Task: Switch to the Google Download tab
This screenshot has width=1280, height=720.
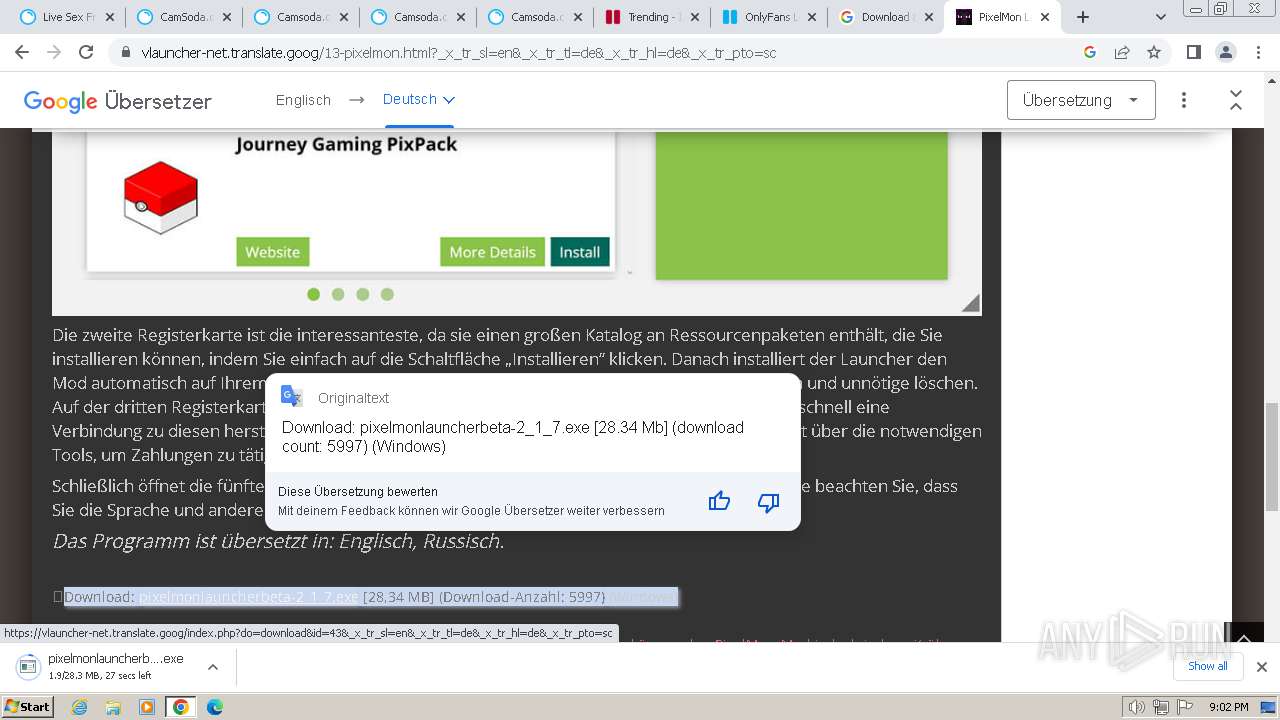Action: (885, 17)
